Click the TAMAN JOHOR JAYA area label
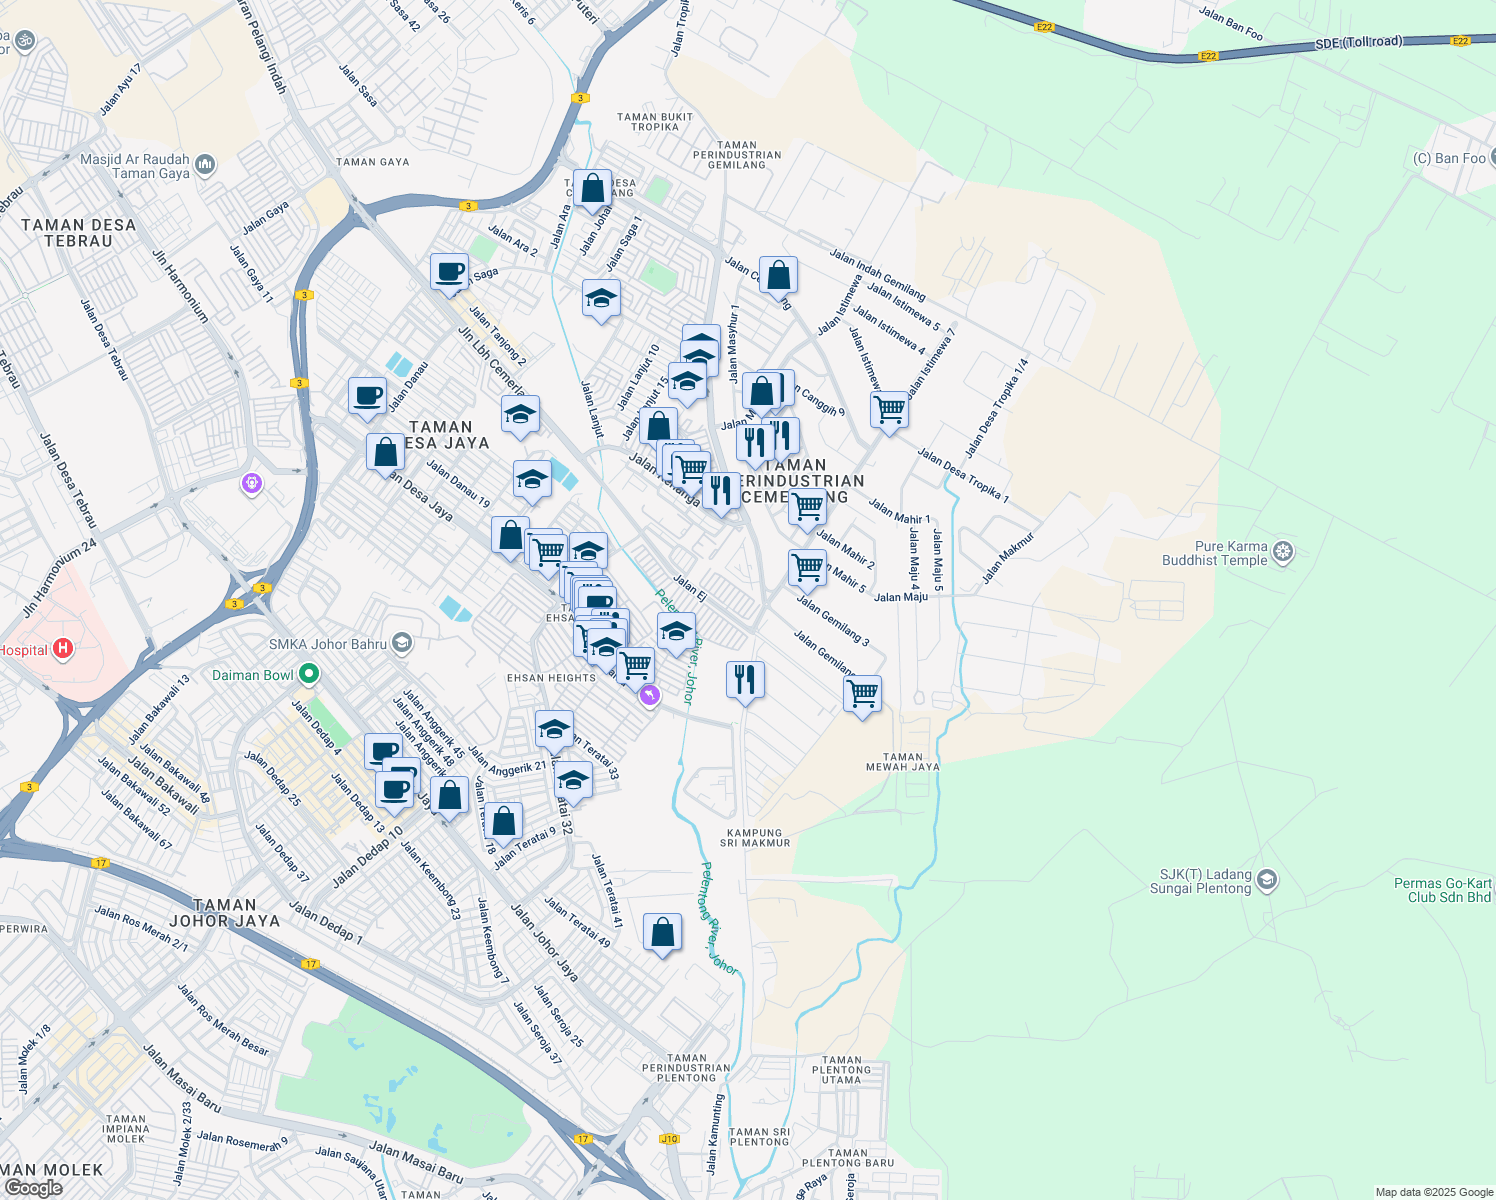Viewport: 1496px width, 1200px height. pyautogui.click(x=225, y=913)
